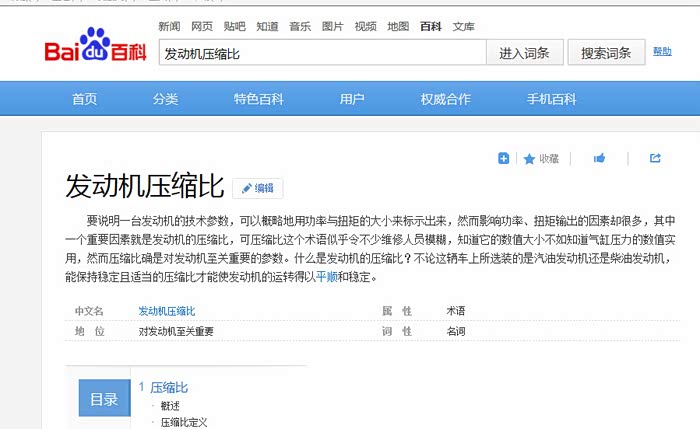Open 特色百科 in the blue nav
The width and height of the screenshot is (700, 429).
[258, 99]
